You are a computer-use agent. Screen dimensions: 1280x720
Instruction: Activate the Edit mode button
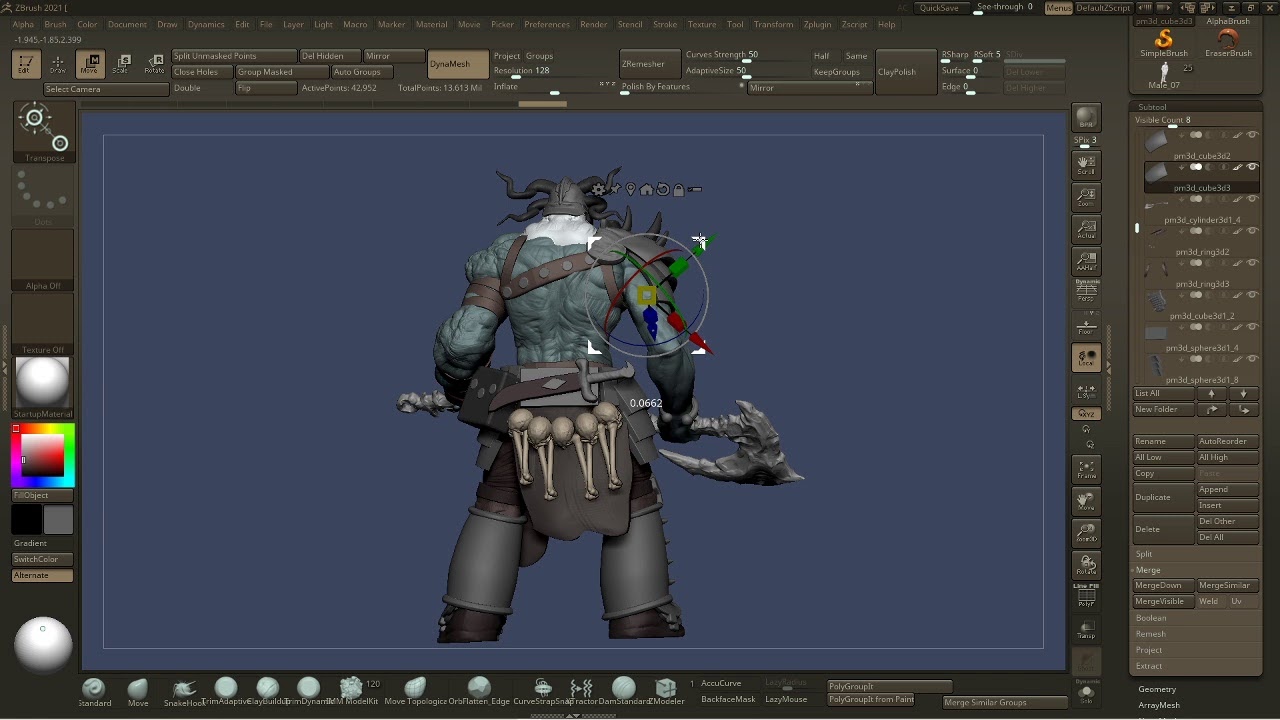coord(25,64)
